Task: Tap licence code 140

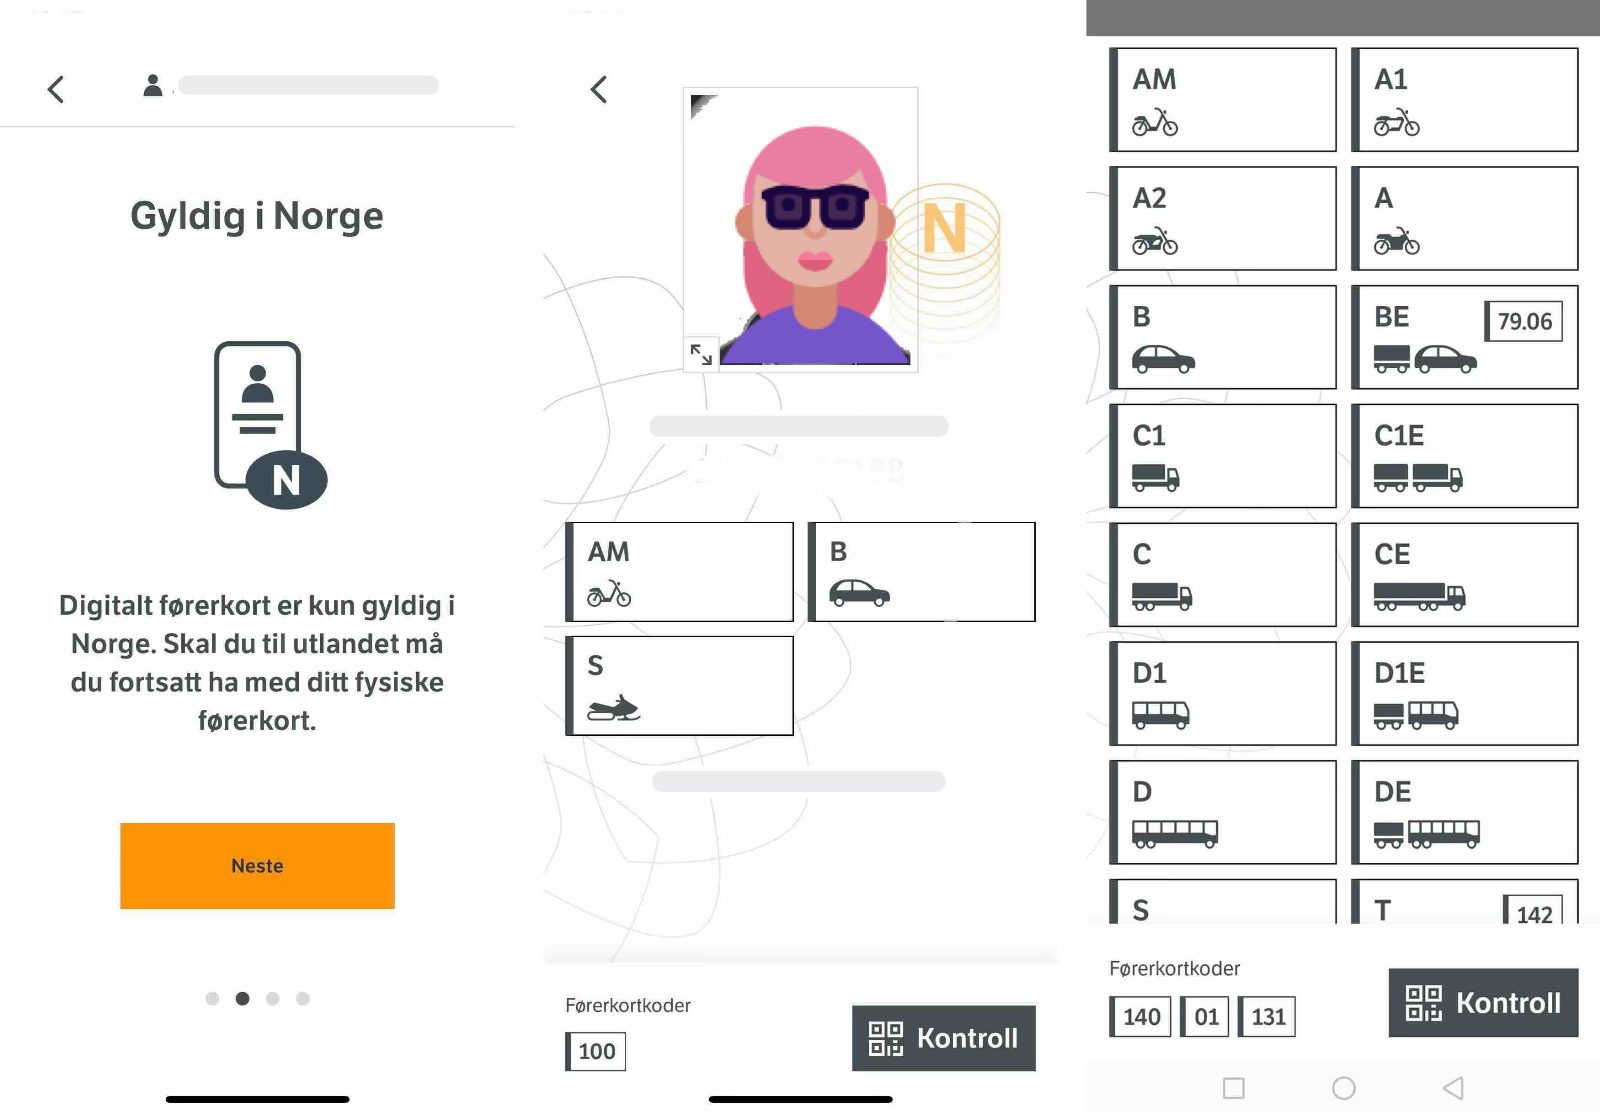Action: pos(1141,1017)
